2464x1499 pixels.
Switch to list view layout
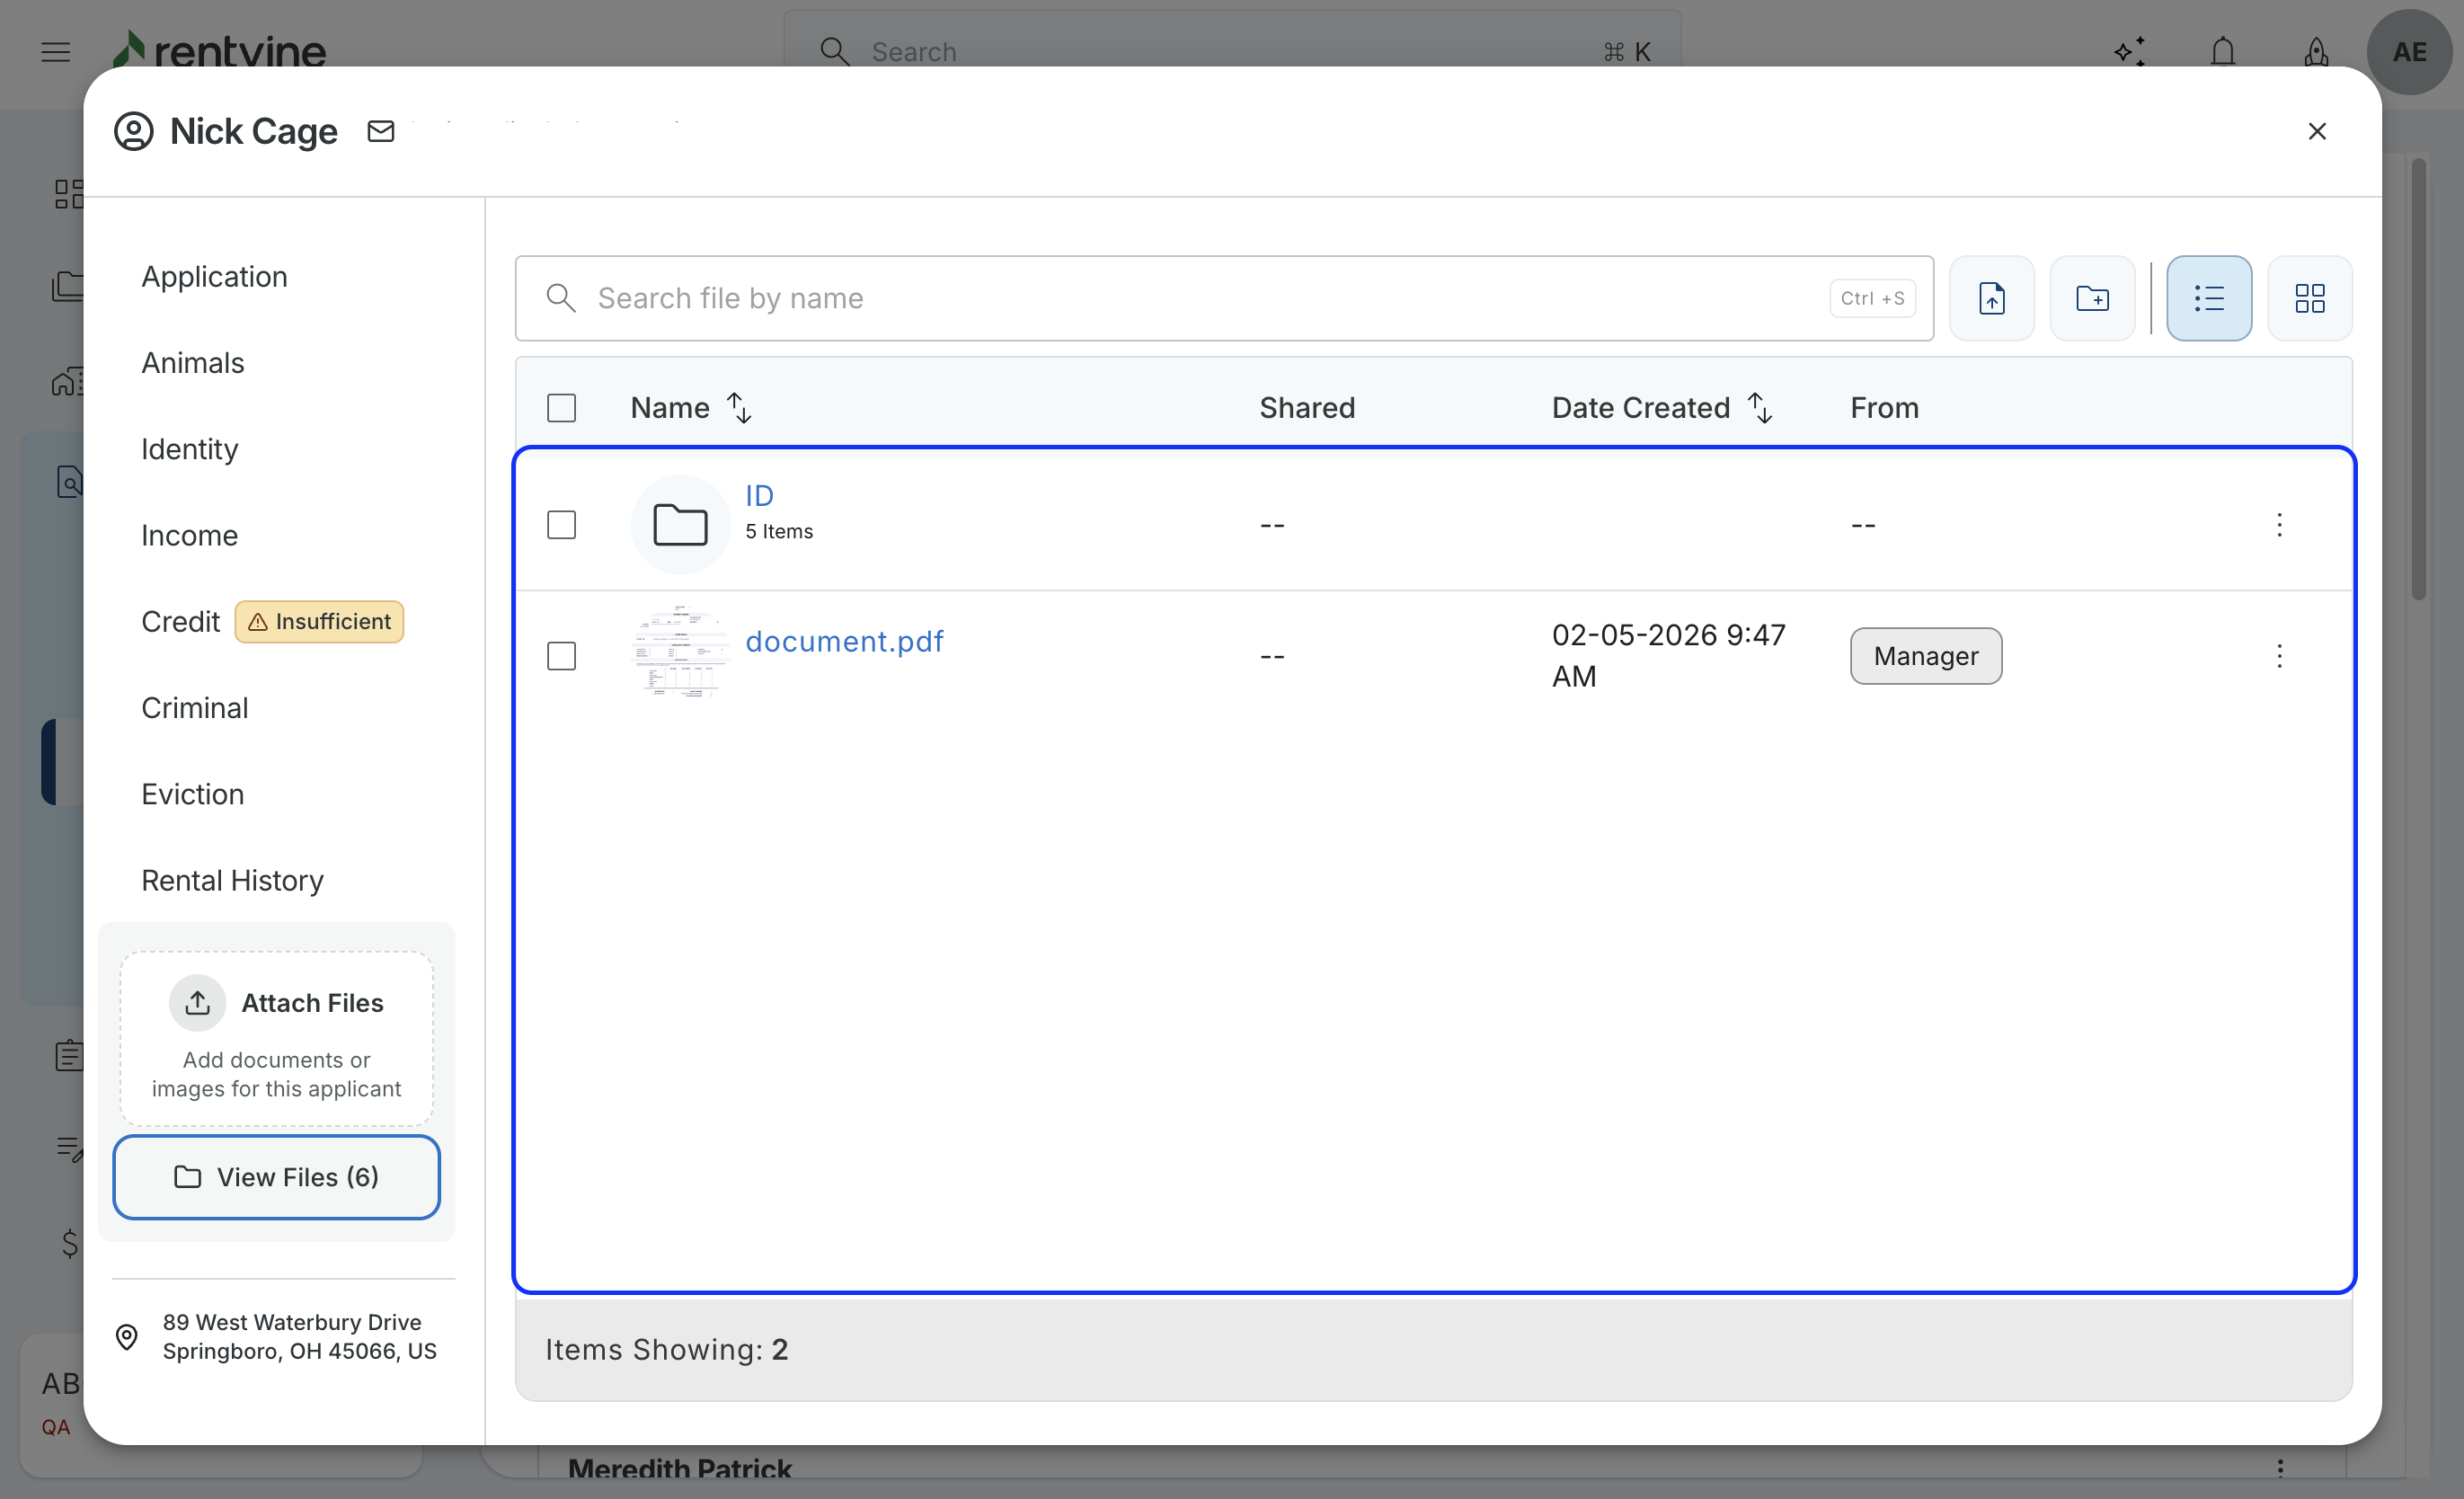pos(2208,298)
